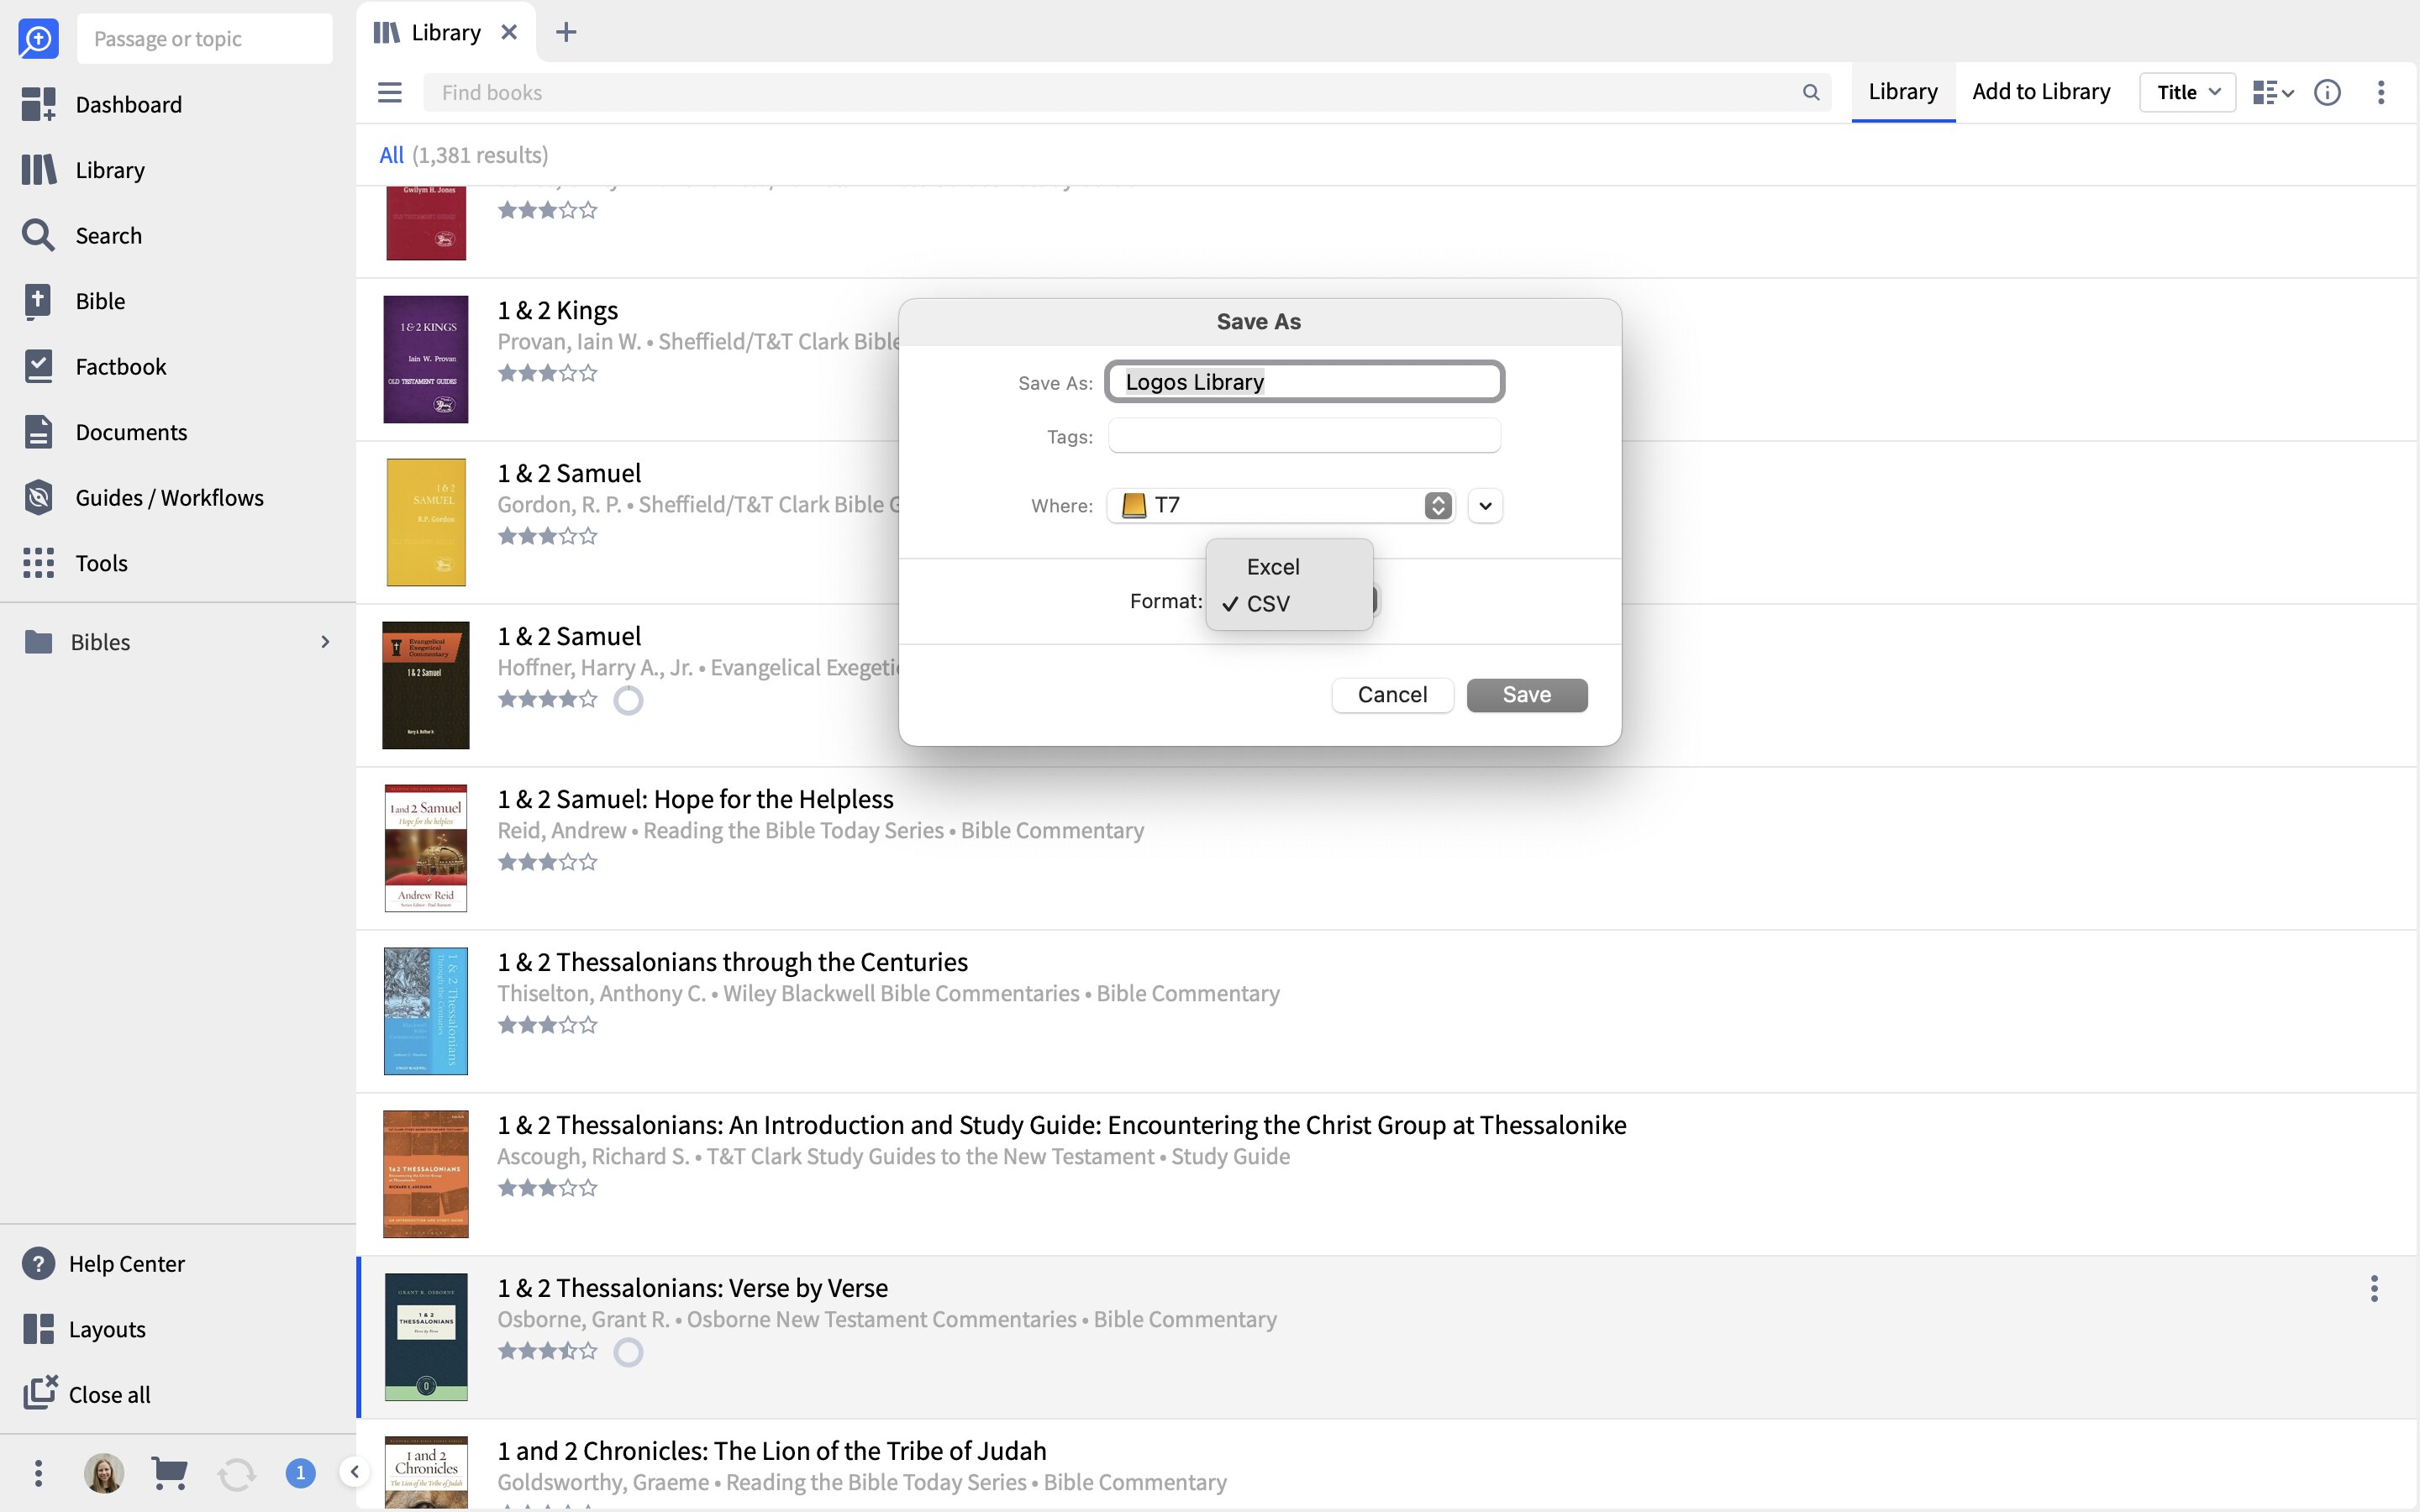Screen dimensions: 2420x1512
Task: Click the Save As filename field
Action: (x=1304, y=381)
